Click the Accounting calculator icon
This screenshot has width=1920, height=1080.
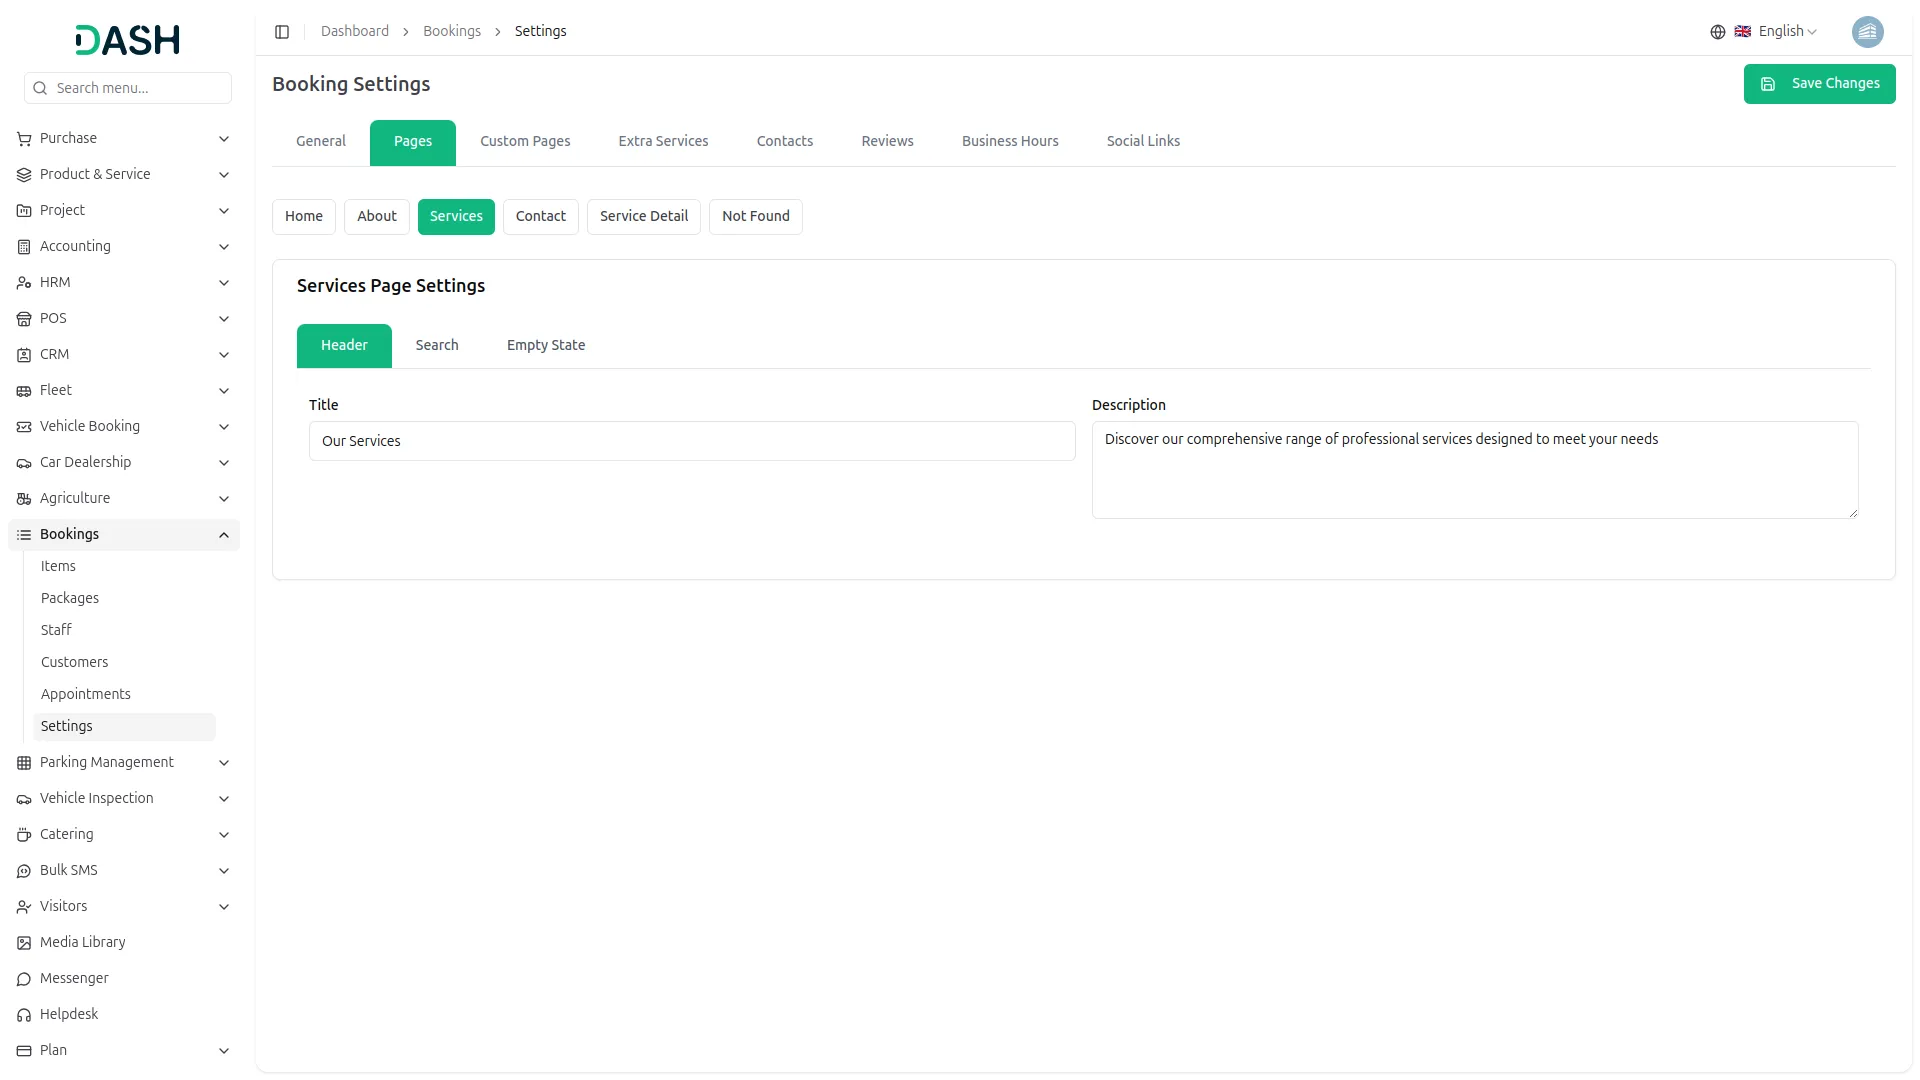[24, 247]
